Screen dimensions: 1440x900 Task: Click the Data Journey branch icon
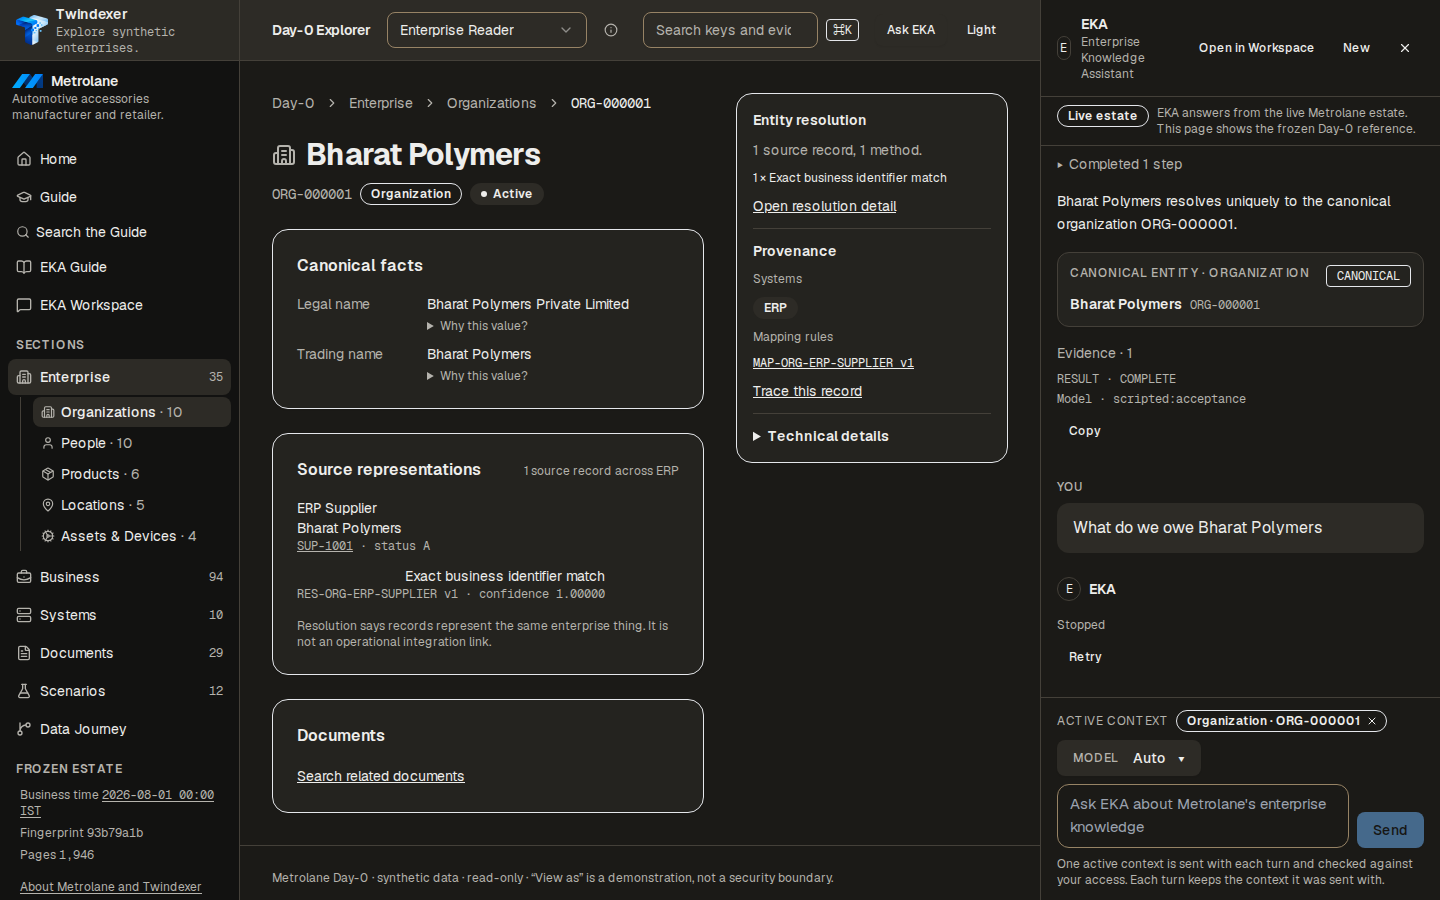[x=24, y=729]
